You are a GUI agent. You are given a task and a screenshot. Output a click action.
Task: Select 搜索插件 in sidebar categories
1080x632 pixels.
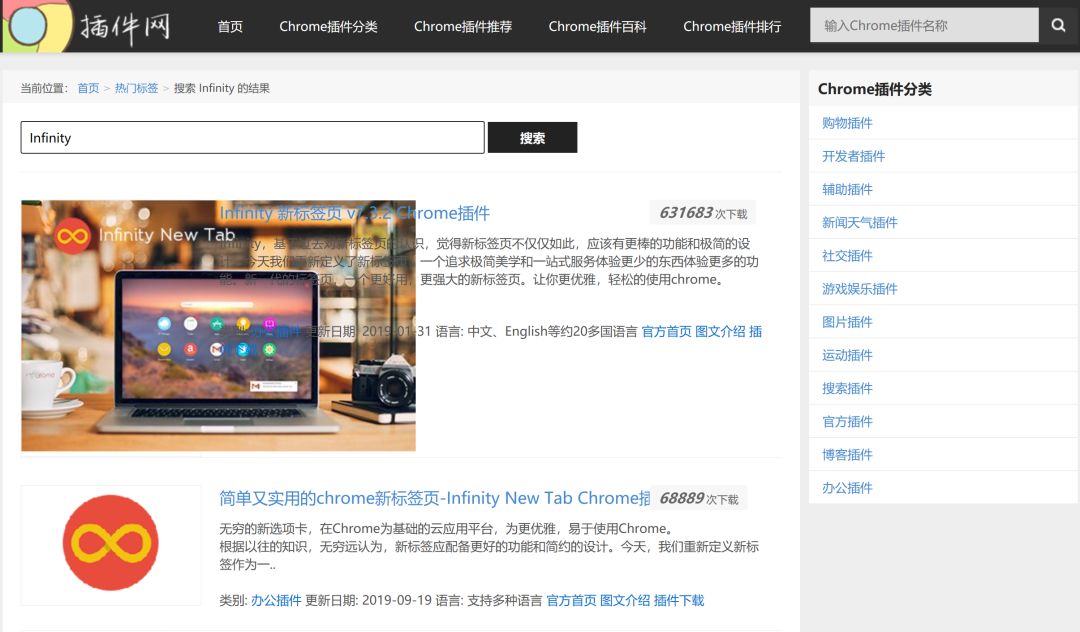pyautogui.click(x=847, y=388)
